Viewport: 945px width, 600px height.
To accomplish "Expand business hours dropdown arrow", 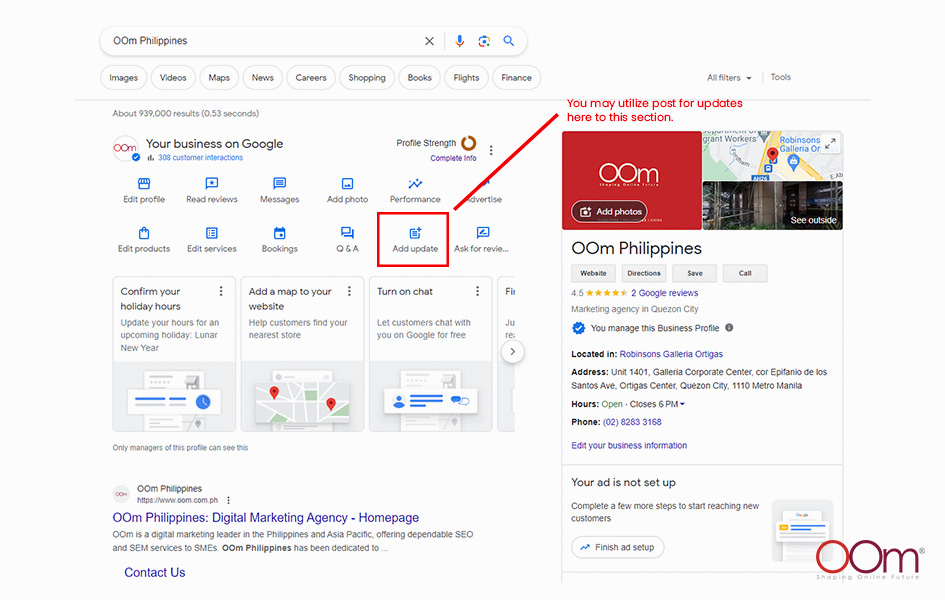I will tap(682, 404).
